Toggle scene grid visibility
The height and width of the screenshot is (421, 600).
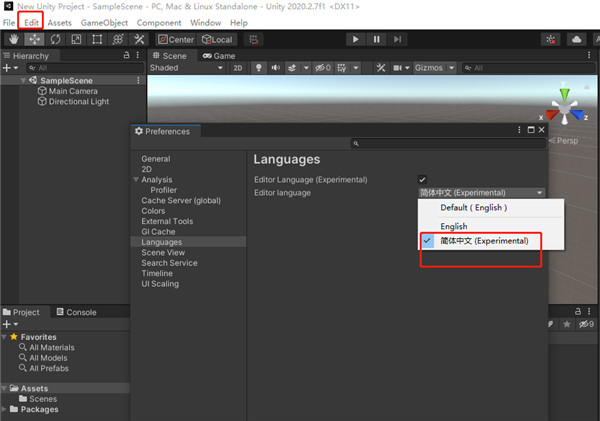[341, 68]
